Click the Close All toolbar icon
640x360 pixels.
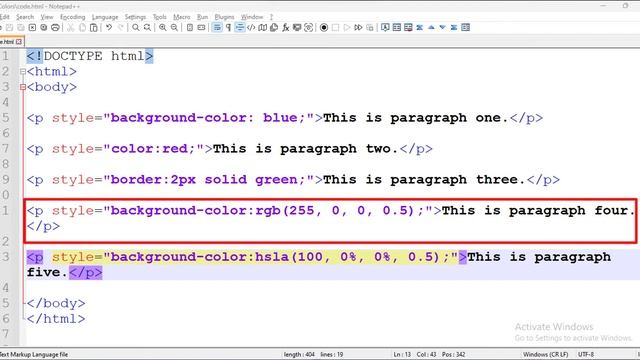(44, 27)
